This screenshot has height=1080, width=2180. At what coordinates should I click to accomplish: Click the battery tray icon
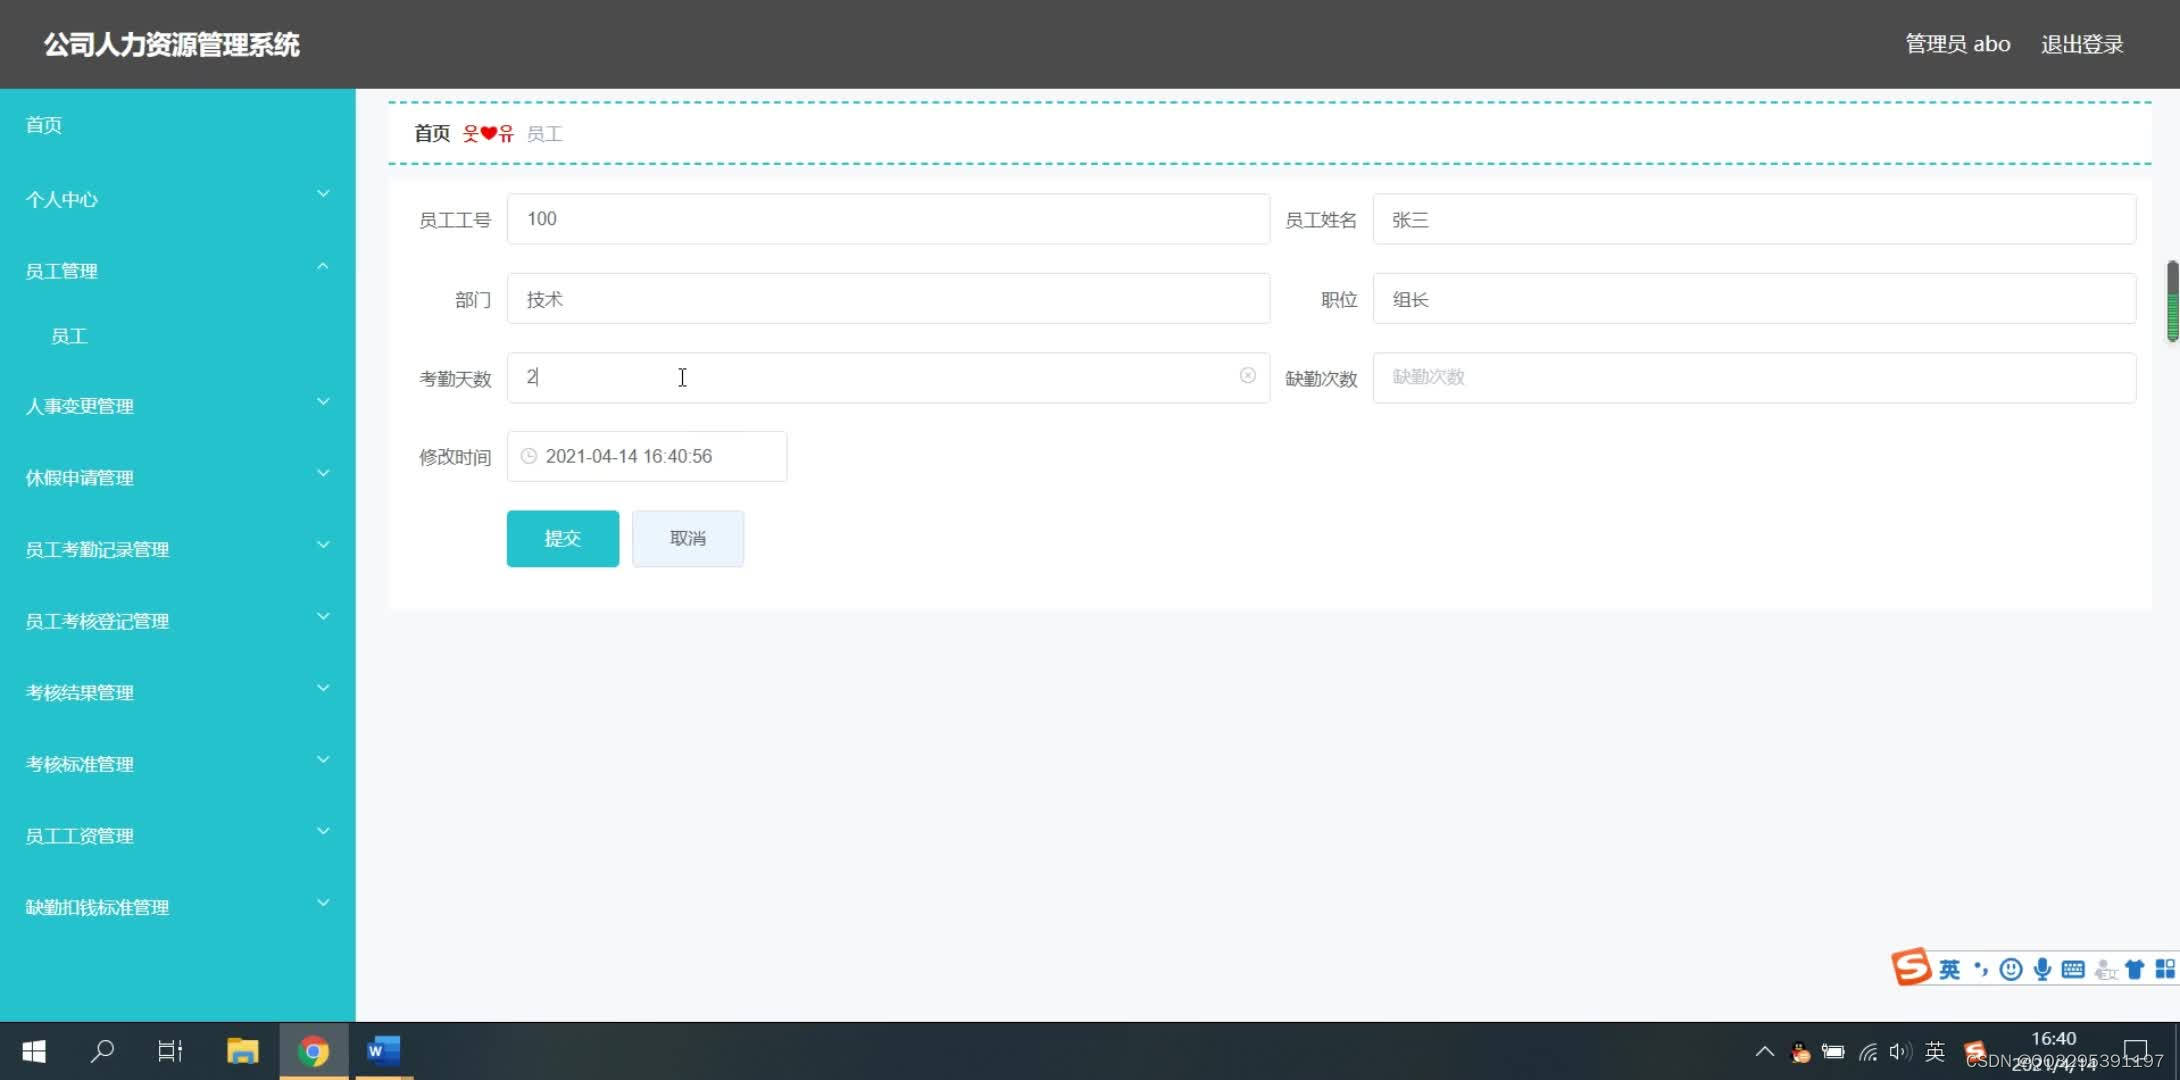[x=1833, y=1052]
